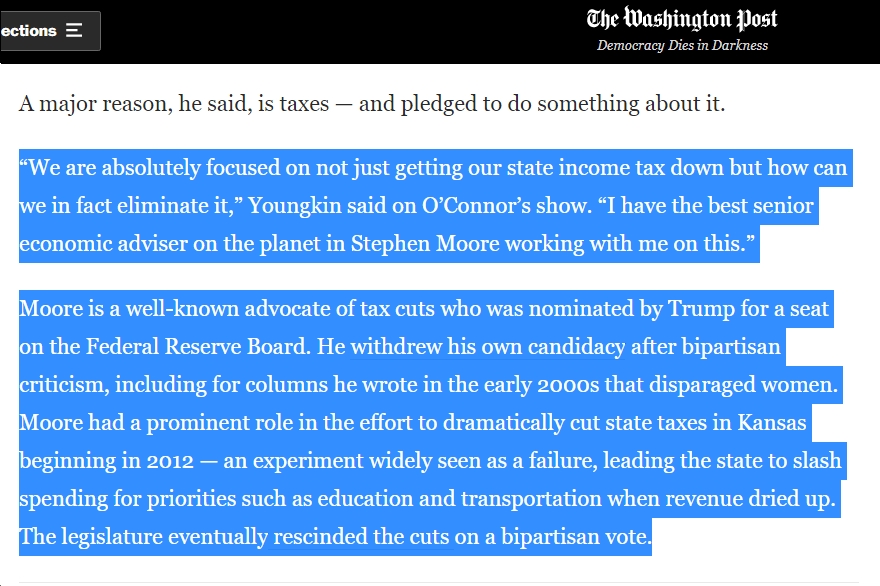Open the 'rescinded the cuts' link

coord(361,537)
